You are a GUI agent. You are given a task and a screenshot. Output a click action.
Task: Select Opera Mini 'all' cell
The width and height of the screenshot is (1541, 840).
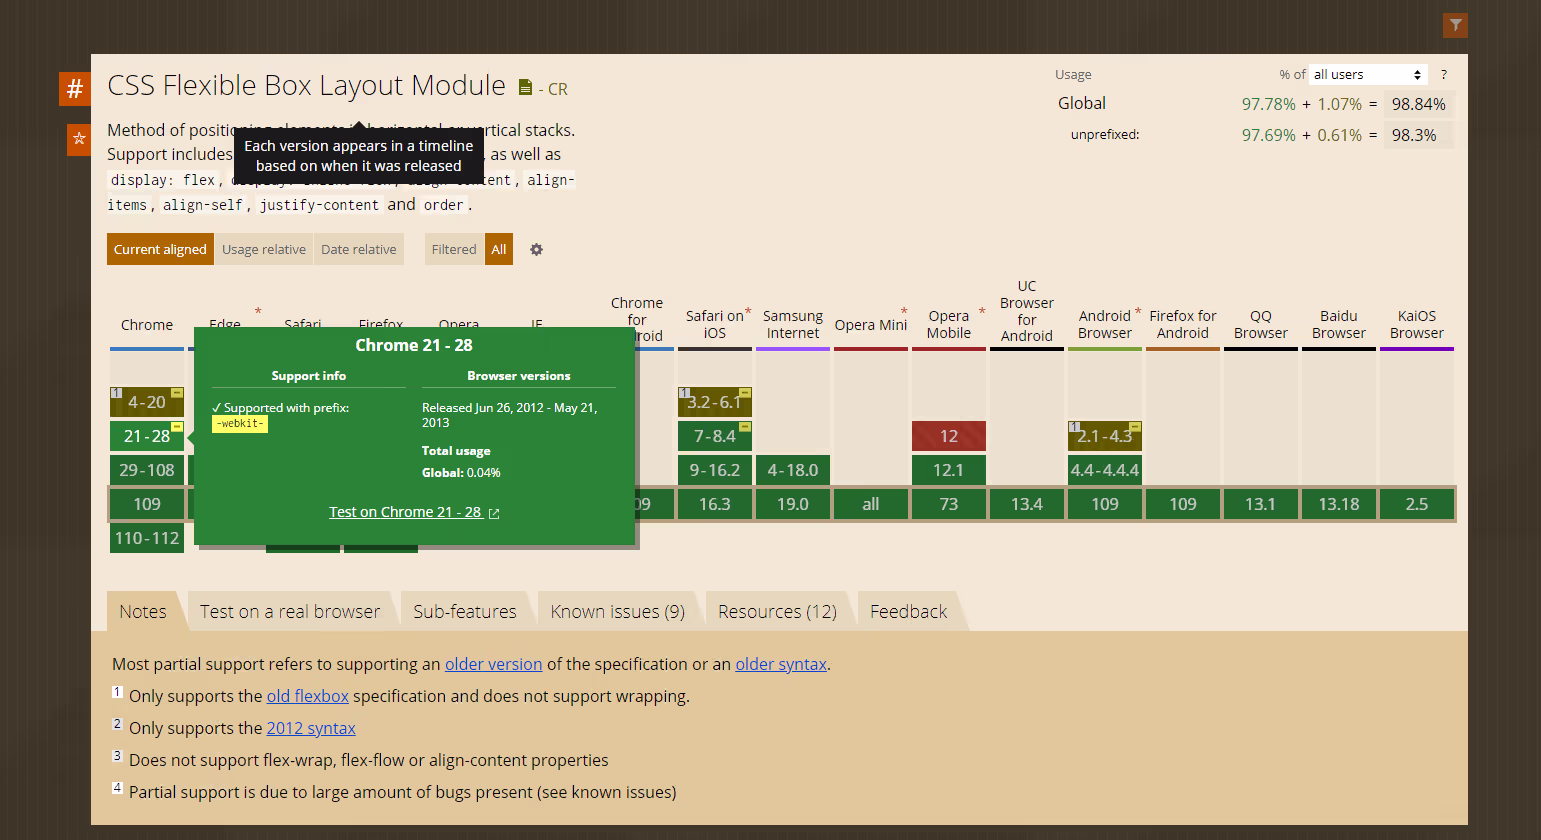tap(871, 504)
